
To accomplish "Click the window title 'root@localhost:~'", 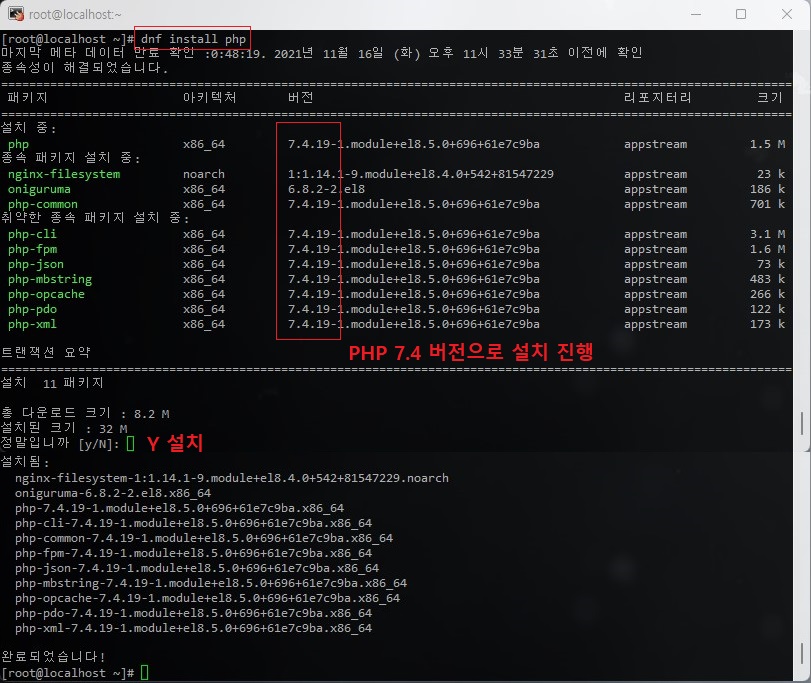I will point(75,14).
